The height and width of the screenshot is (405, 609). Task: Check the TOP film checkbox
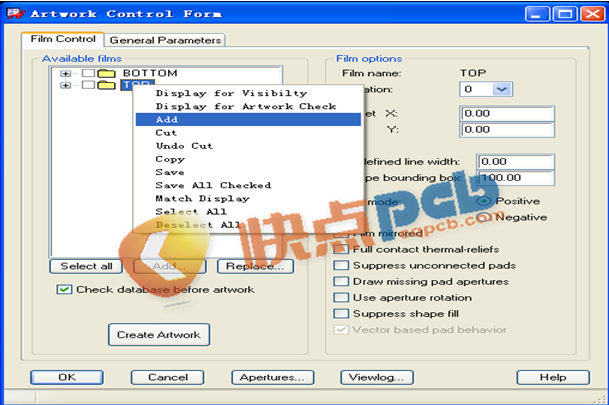coord(89,85)
